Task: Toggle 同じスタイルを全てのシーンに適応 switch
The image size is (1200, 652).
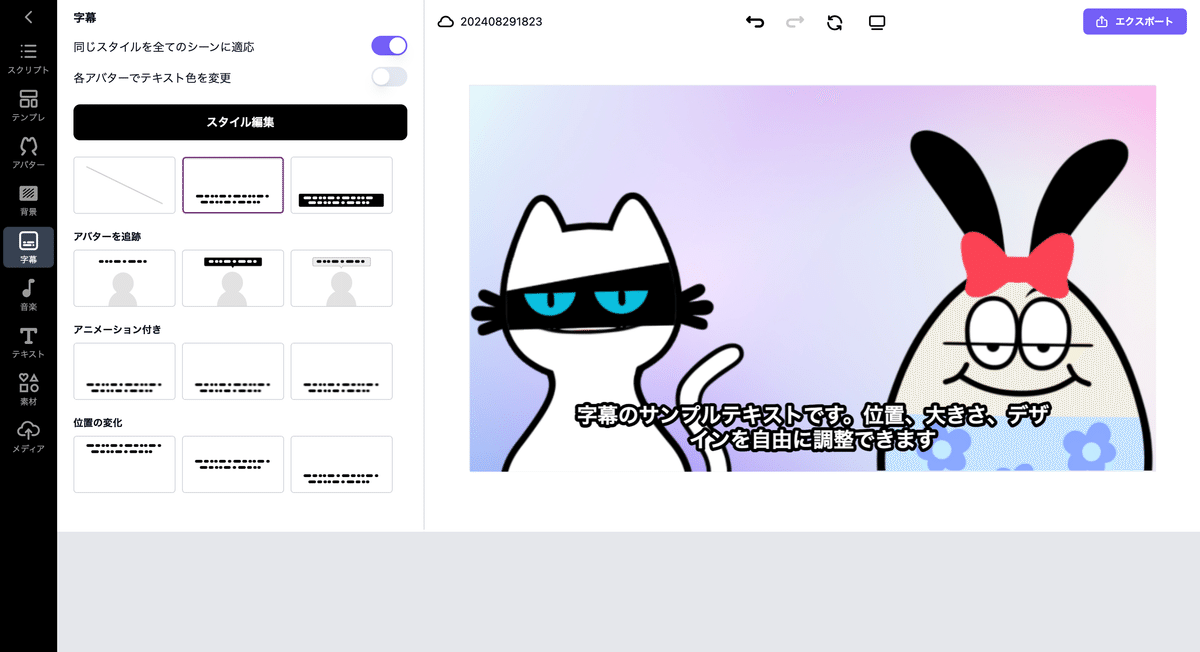Action: [x=389, y=45]
